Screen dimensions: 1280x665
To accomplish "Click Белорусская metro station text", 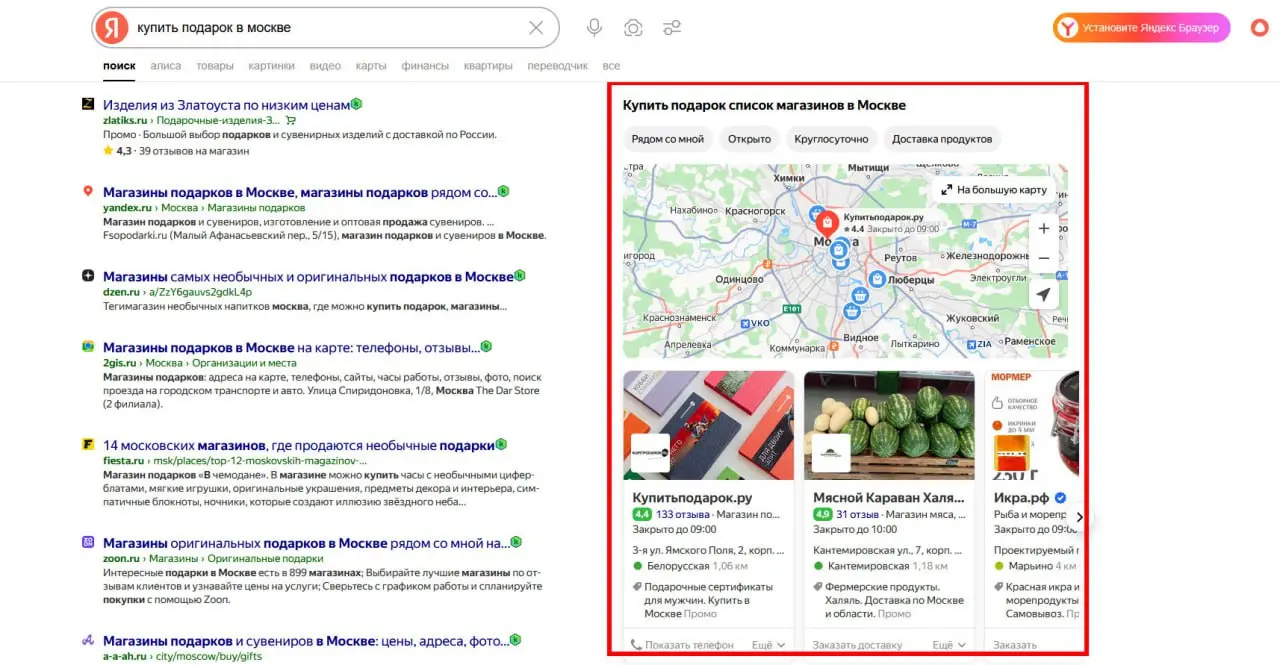I will coord(678,566).
